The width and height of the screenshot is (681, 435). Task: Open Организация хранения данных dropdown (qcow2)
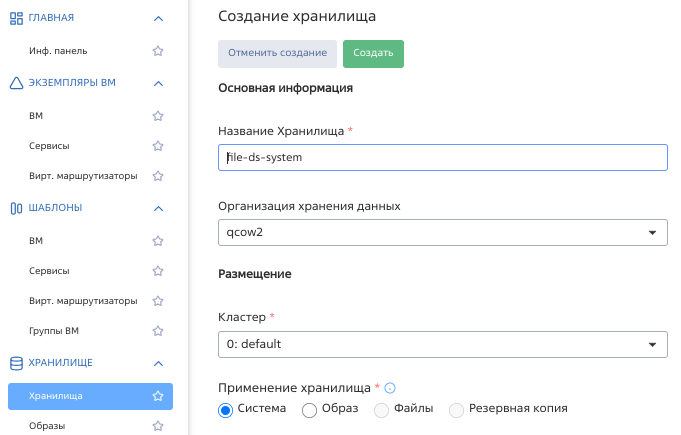(443, 232)
